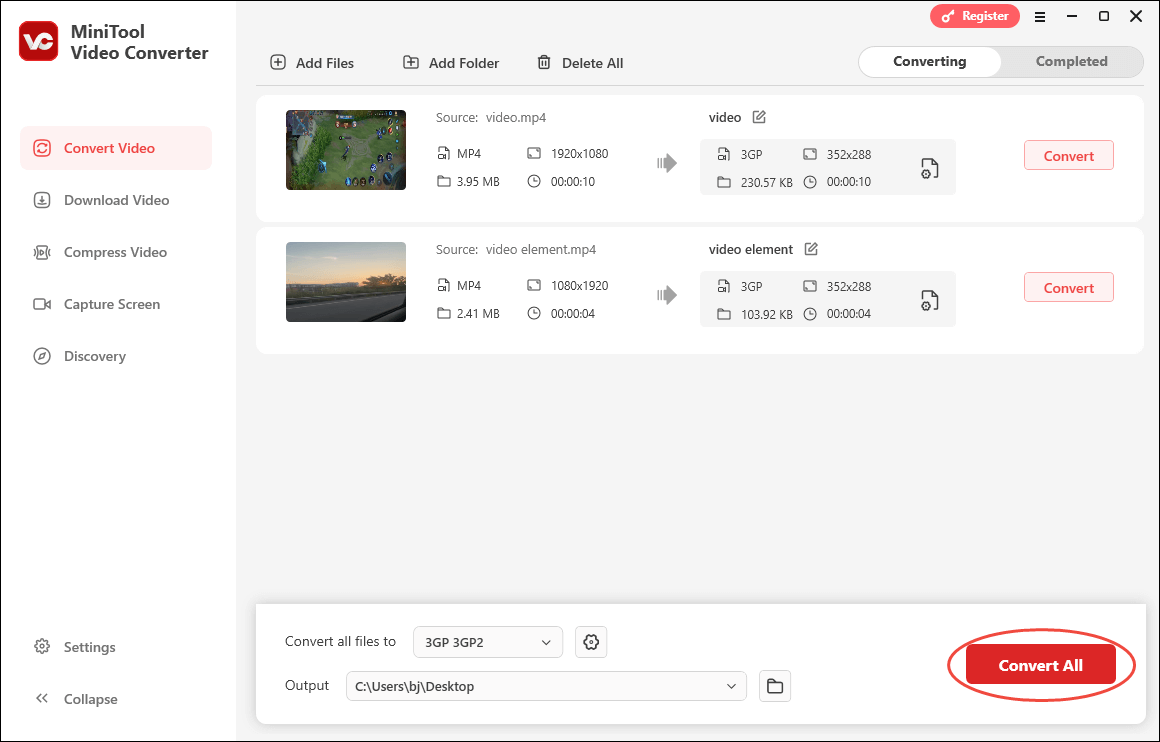Viewport: 1160px width, 742px height.
Task: Click the 103.92 KB folder icon
Action: point(724,314)
